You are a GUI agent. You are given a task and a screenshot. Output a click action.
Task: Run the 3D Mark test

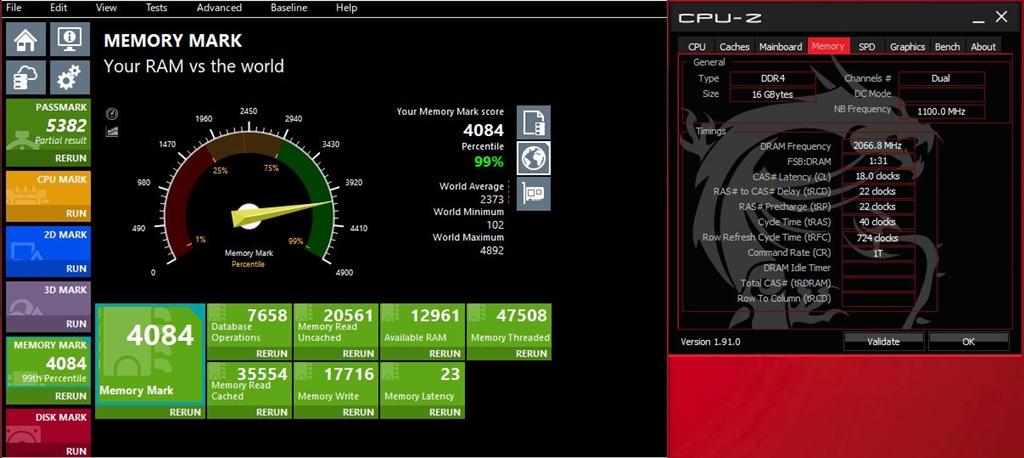pyautogui.click(x=76, y=323)
